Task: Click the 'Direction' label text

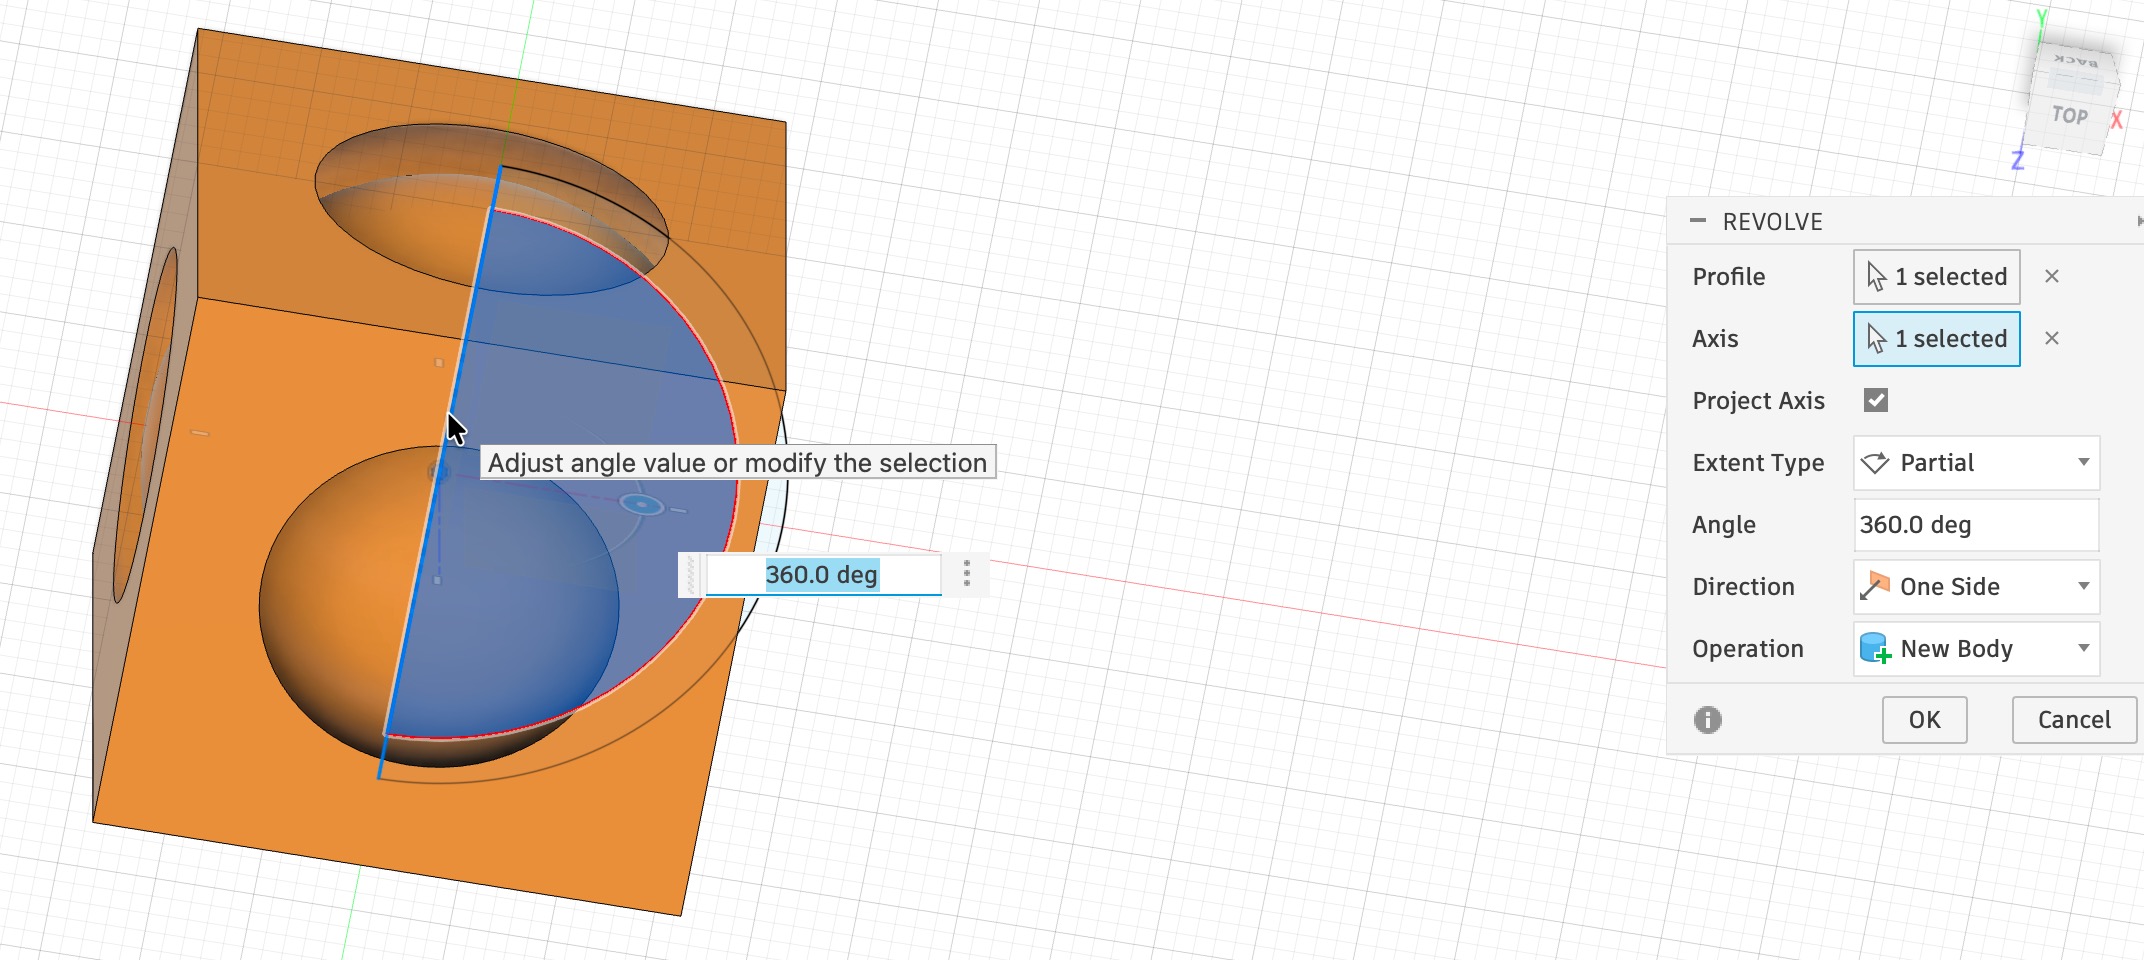Action: 1743,587
